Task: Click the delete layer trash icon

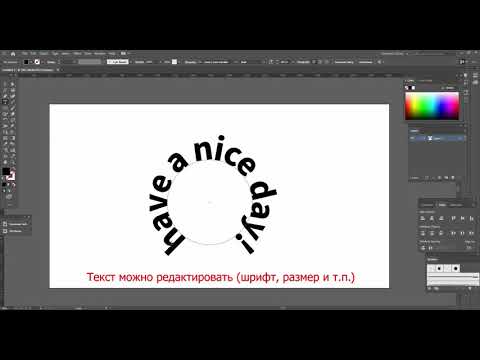Action: click(x=453, y=178)
